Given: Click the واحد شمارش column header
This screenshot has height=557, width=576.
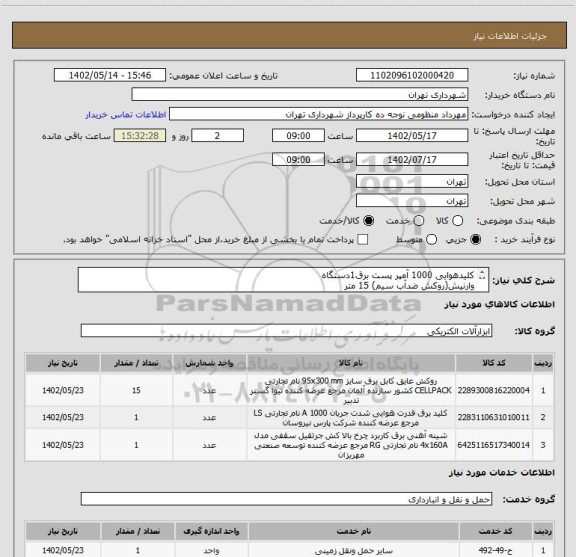Looking at the screenshot, I should click(209, 363).
